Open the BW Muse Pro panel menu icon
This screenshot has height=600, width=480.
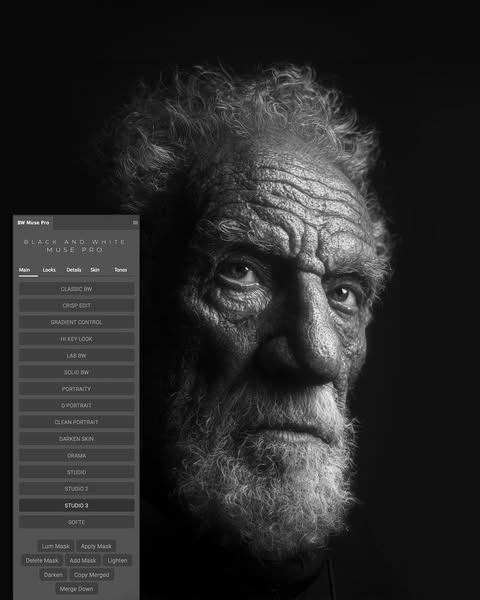(135, 222)
